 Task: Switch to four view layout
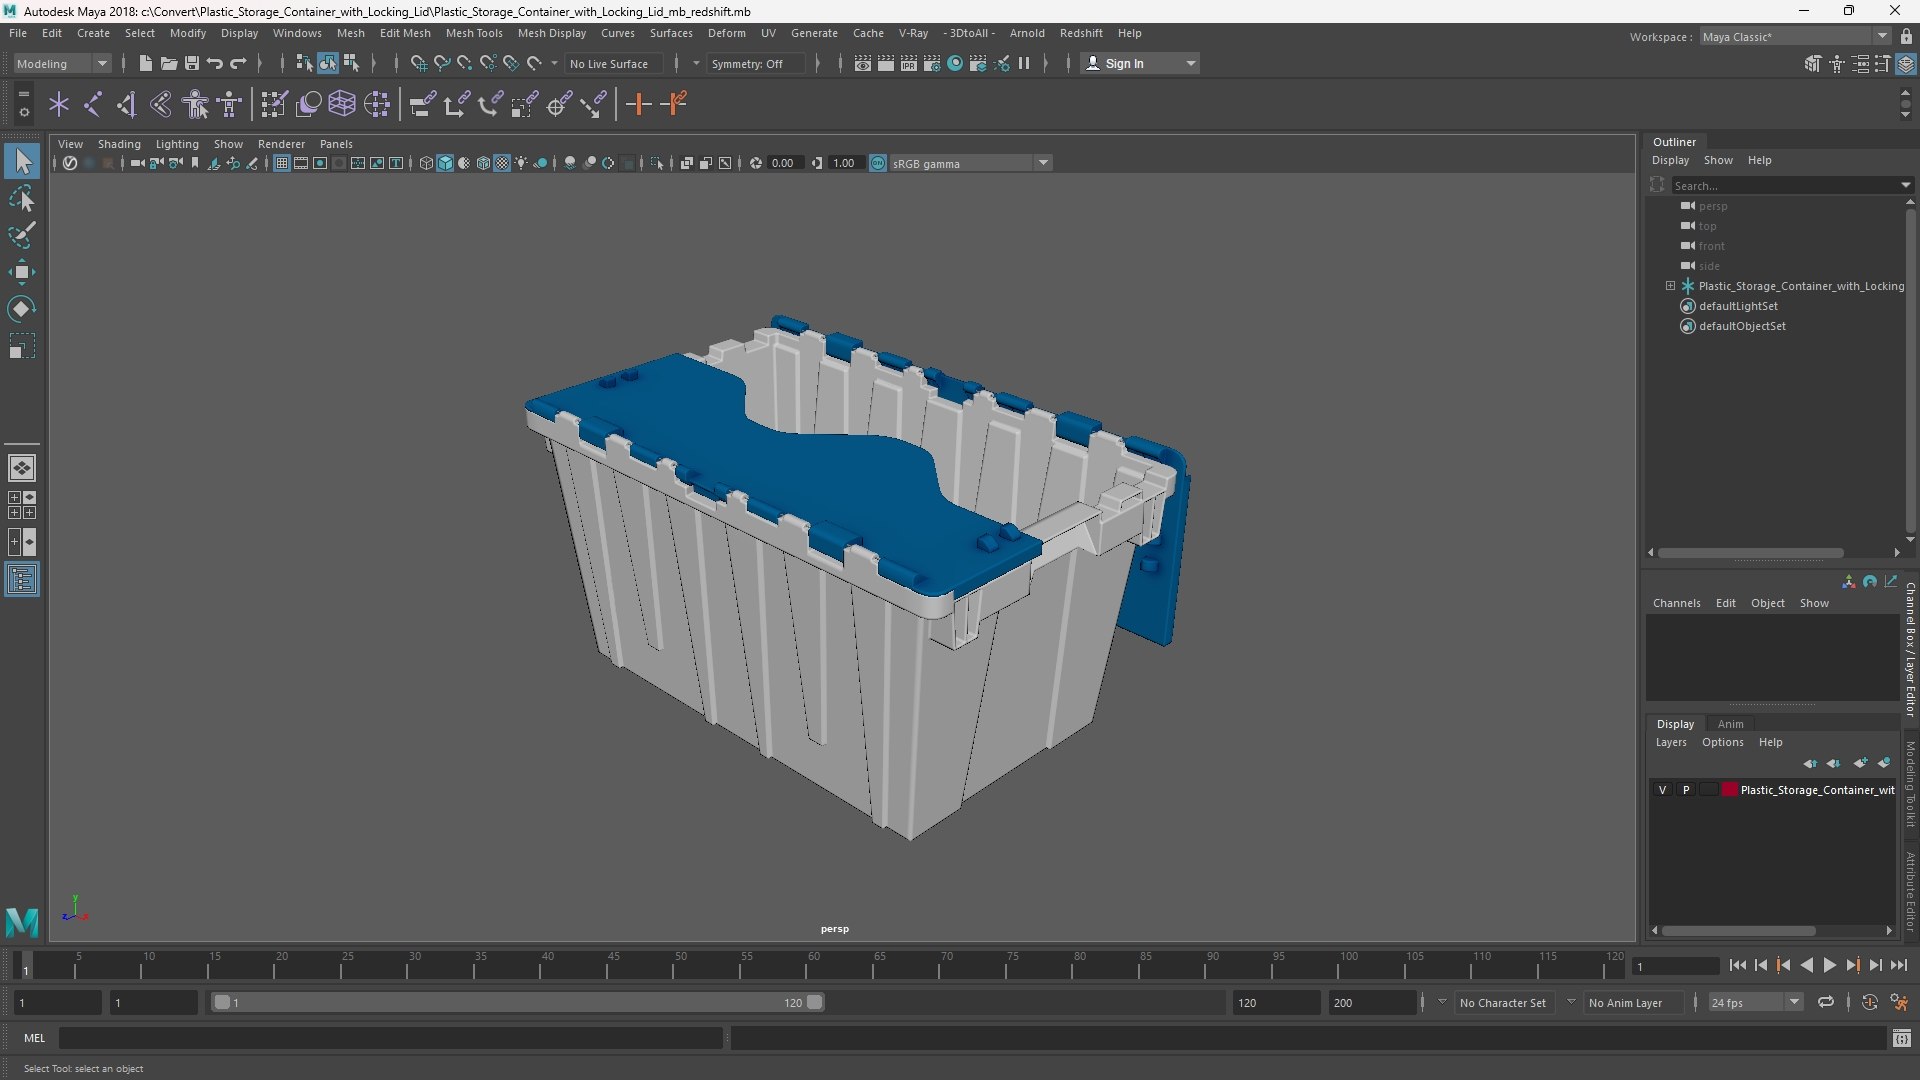click(x=22, y=504)
